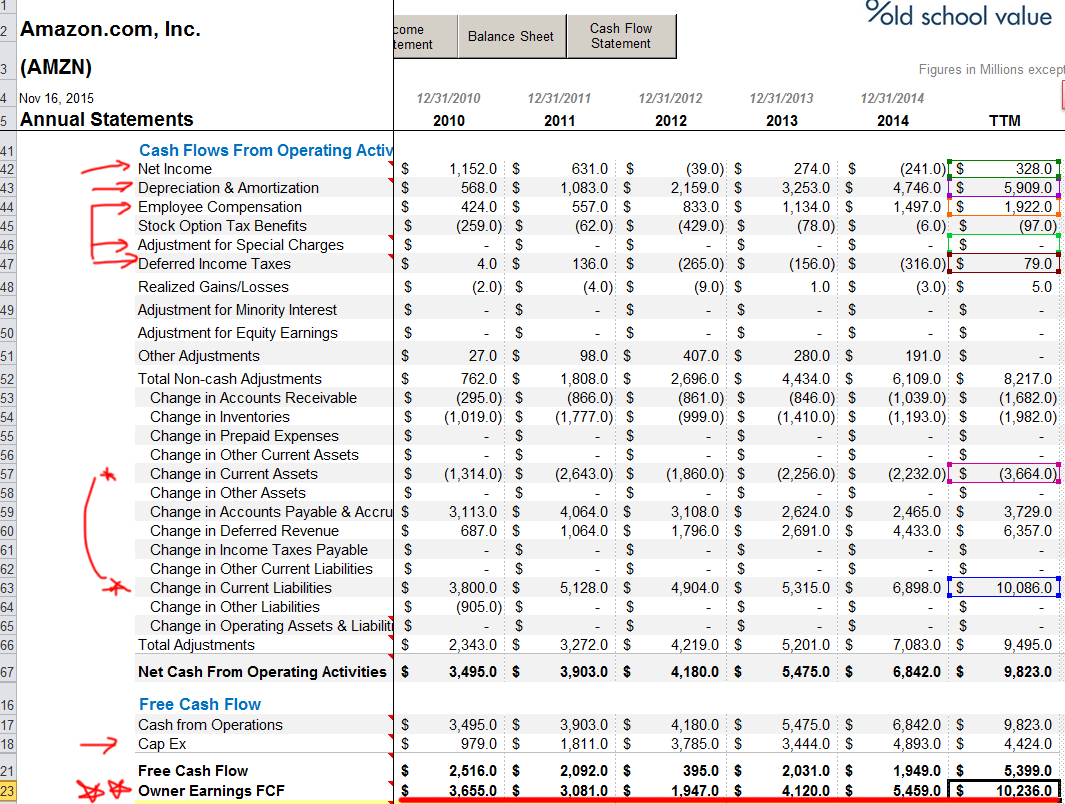Image resolution: width=1065 pixels, height=804 pixels.
Task: Click the Net Cash From Operating Activities label
Action: (x=262, y=672)
